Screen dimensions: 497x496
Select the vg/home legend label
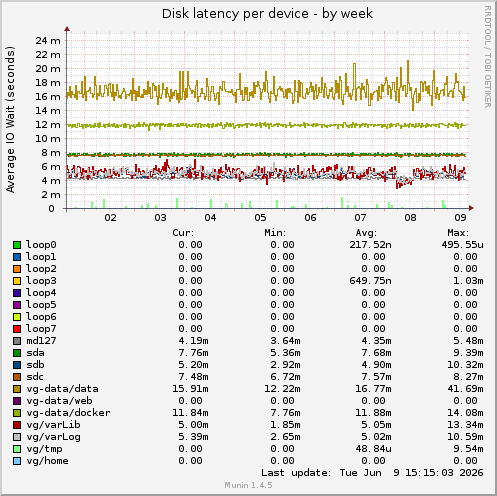pos(47,461)
